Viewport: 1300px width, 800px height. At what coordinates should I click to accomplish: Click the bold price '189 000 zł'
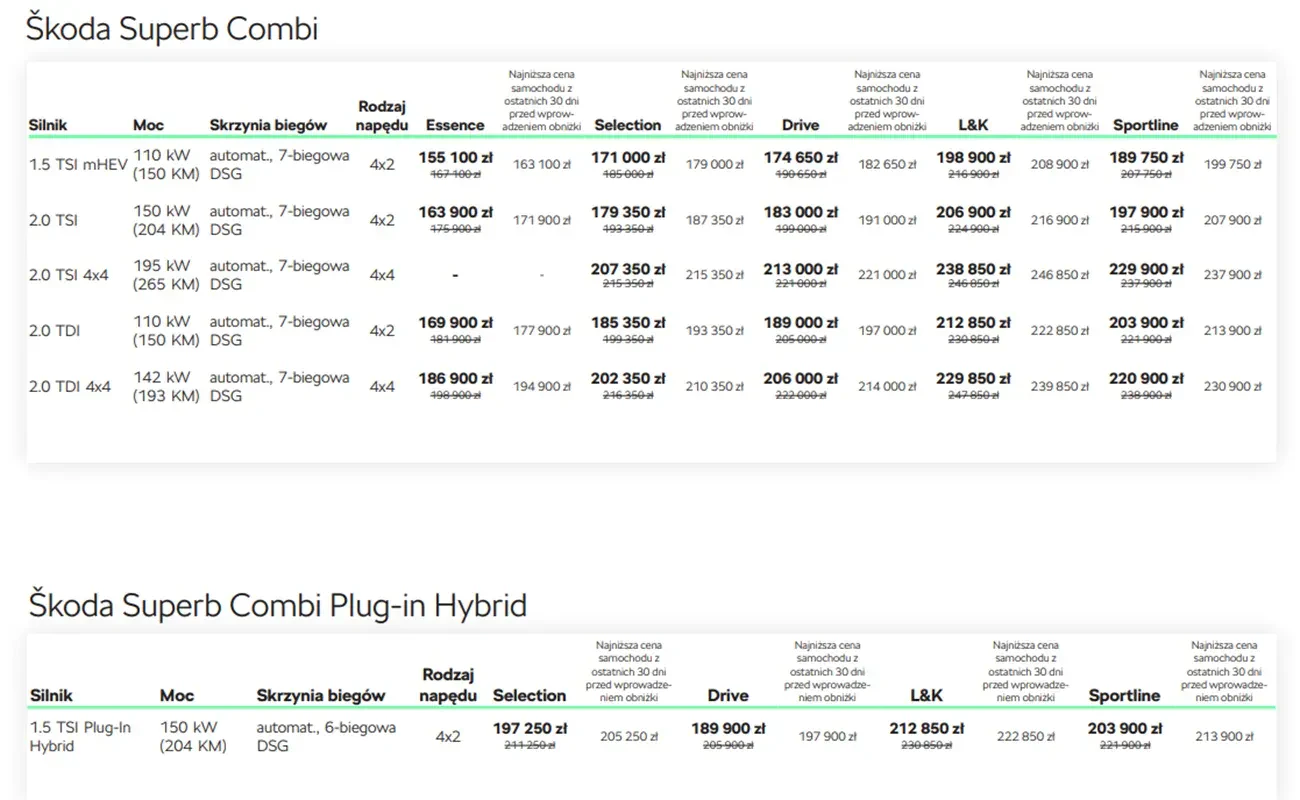pyautogui.click(x=801, y=323)
